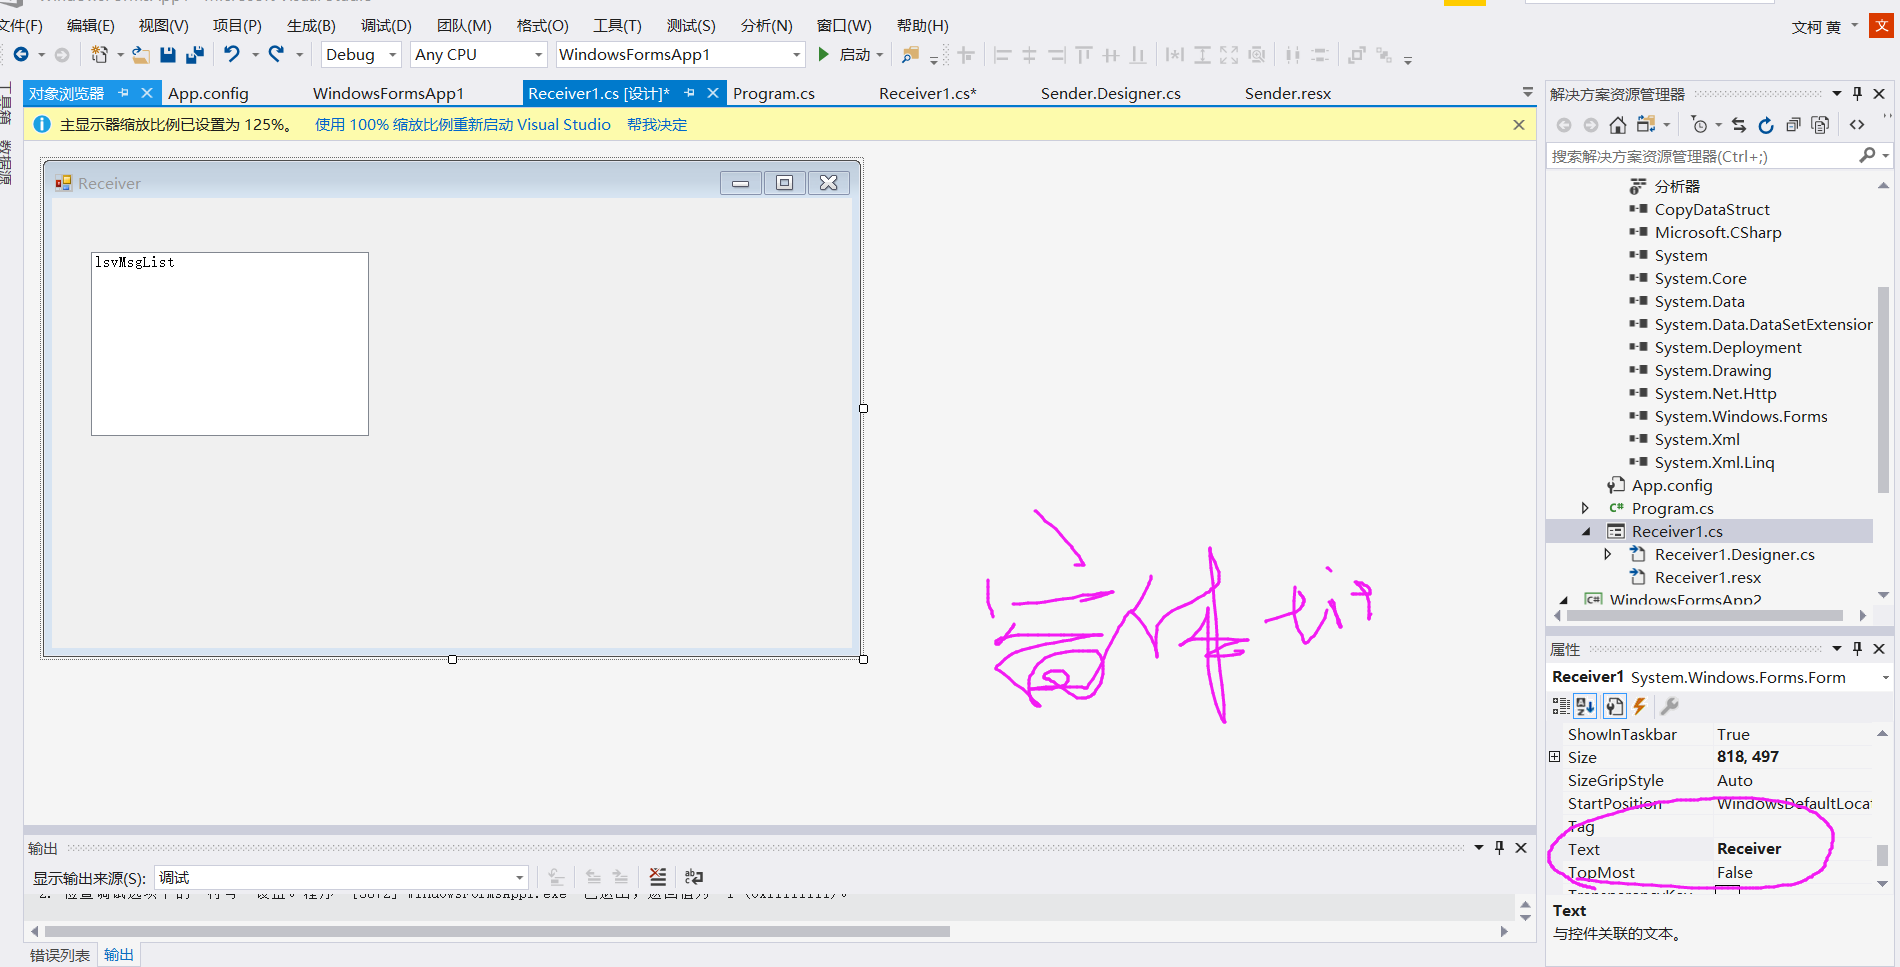1900x967 pixels.
Task: Click the New Project toolbar icon
Action: coord(99,55)
